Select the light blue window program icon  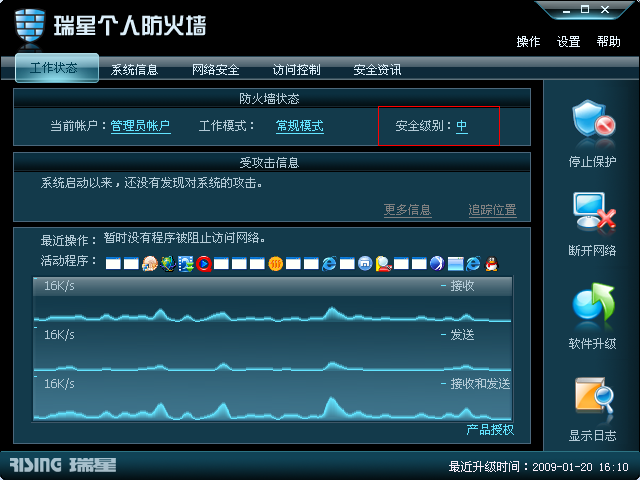coord(456,264)
